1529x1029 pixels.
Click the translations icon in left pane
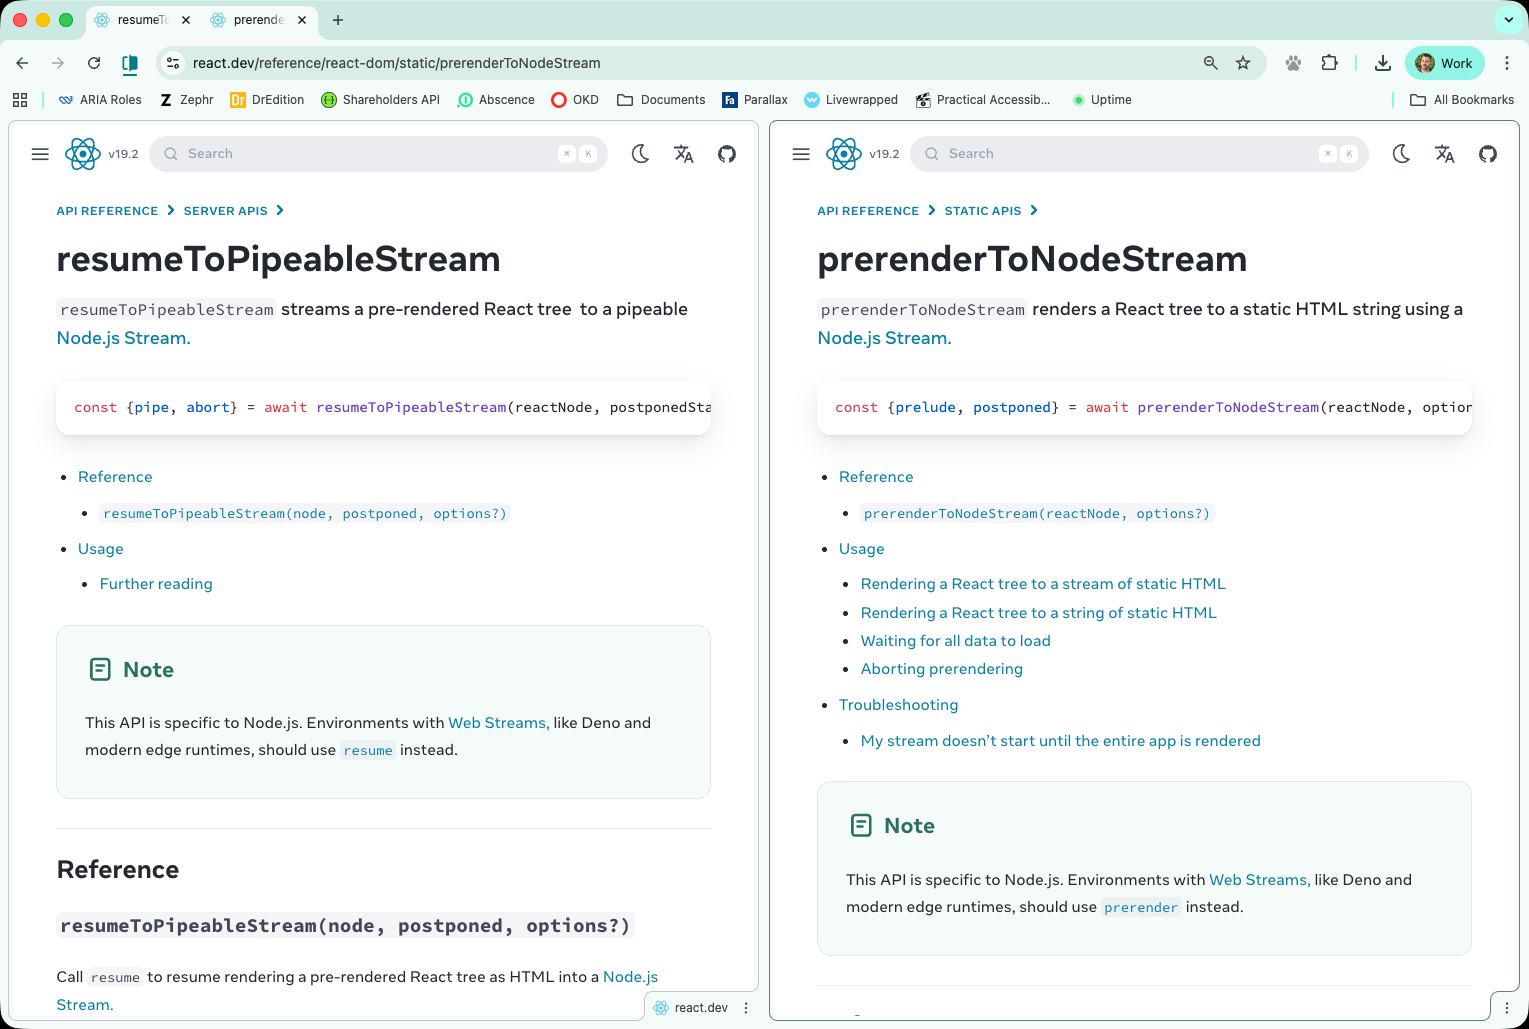click(684, 154)
